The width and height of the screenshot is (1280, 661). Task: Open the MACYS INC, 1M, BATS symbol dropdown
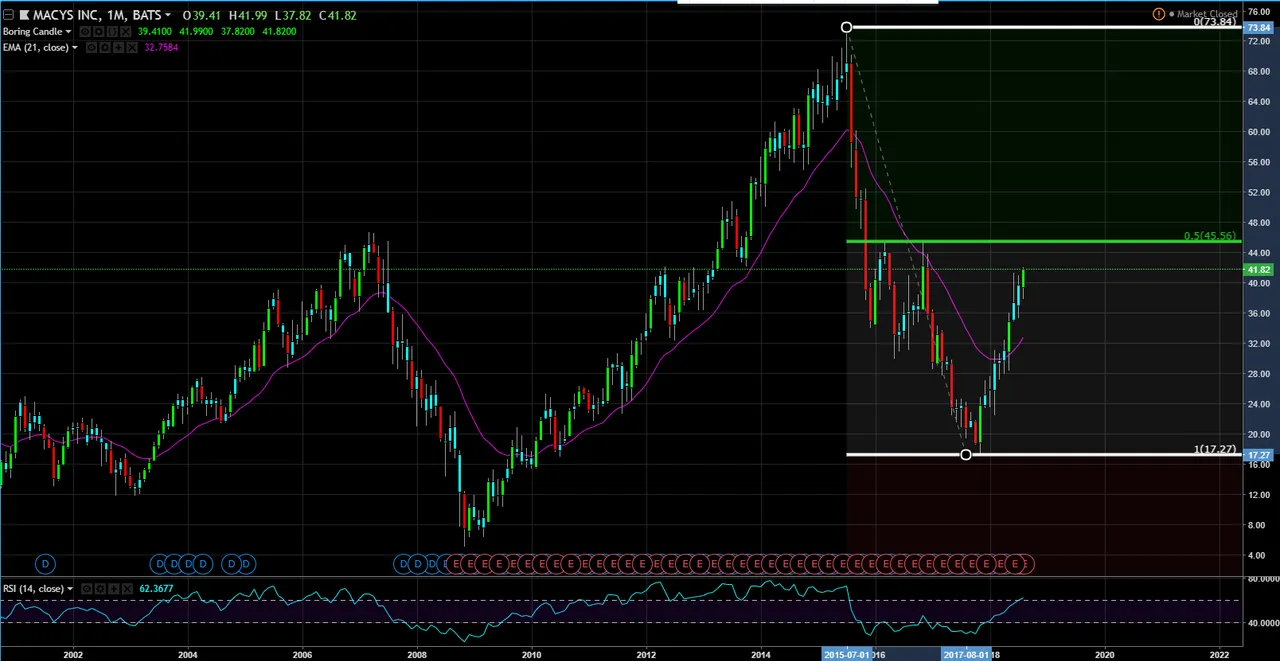166,15
